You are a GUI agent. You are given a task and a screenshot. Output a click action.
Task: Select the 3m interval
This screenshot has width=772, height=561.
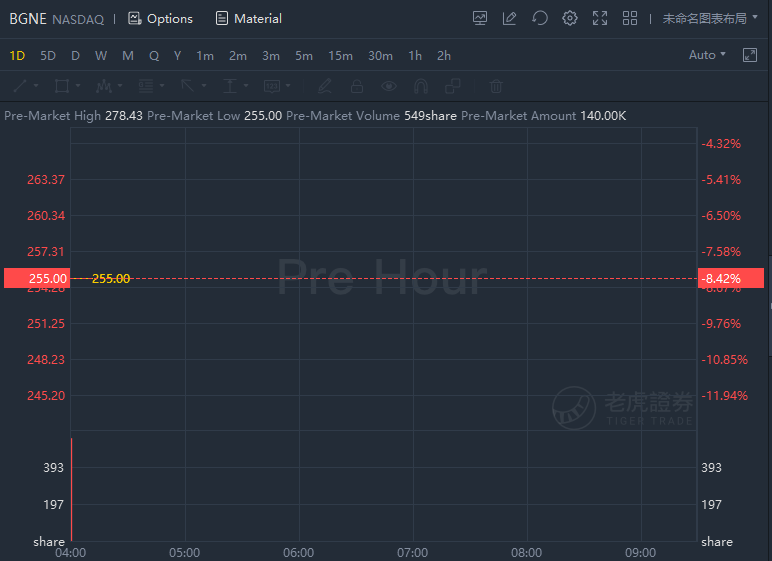tap(271, 56)
